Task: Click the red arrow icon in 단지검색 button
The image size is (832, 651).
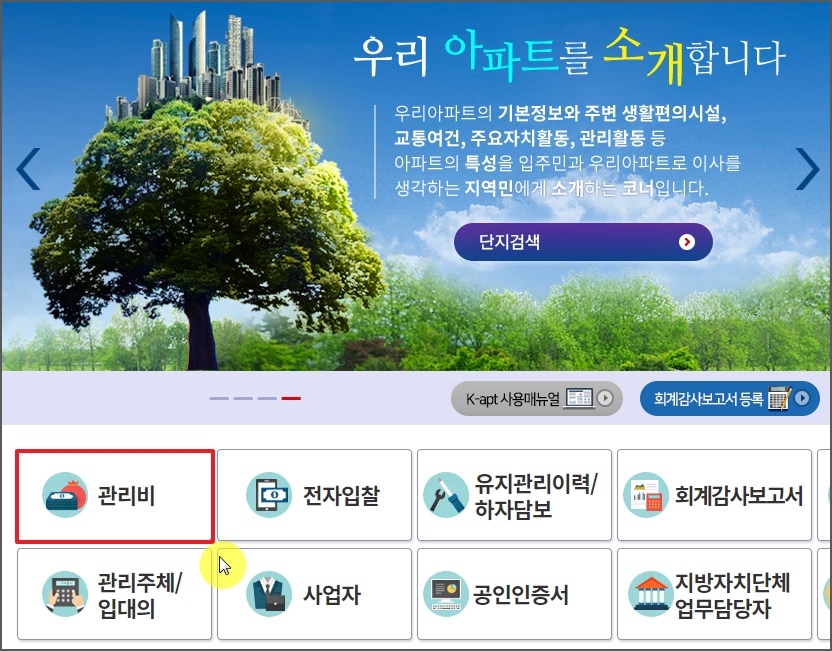Action: [x=687, y=242]
